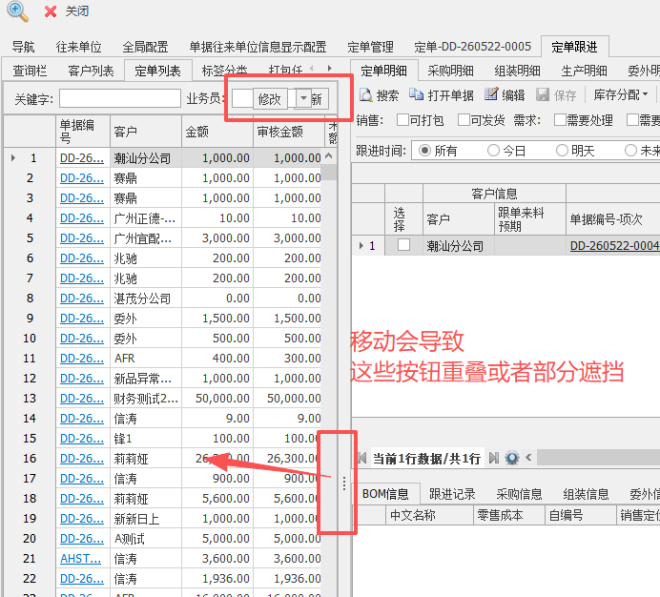Click the 搜索 search toolbar icon
This screenshot has width=660, height=597.
[x=365, y=95]
